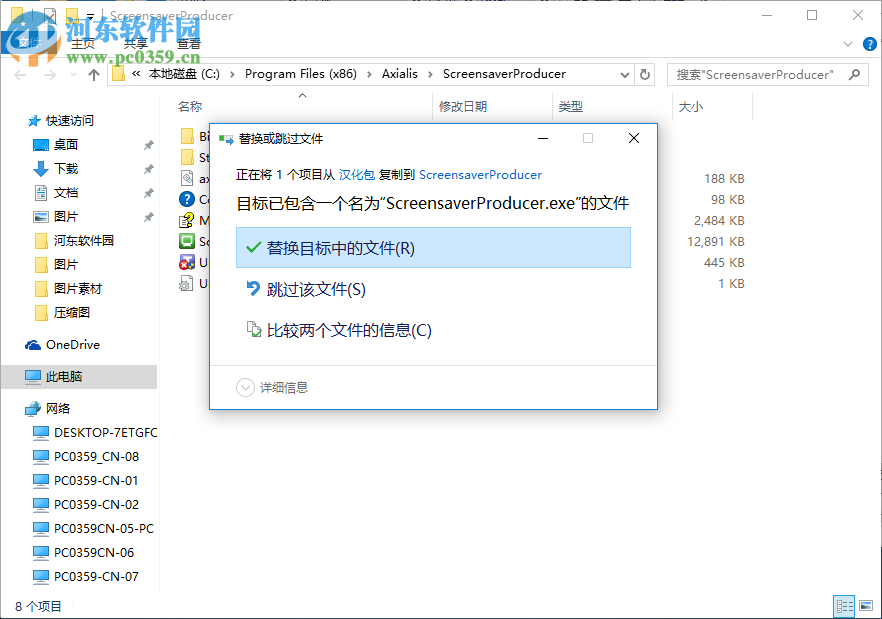
Task: Open the ScreensaverProducer destination folder link
Action: [480, 174]
